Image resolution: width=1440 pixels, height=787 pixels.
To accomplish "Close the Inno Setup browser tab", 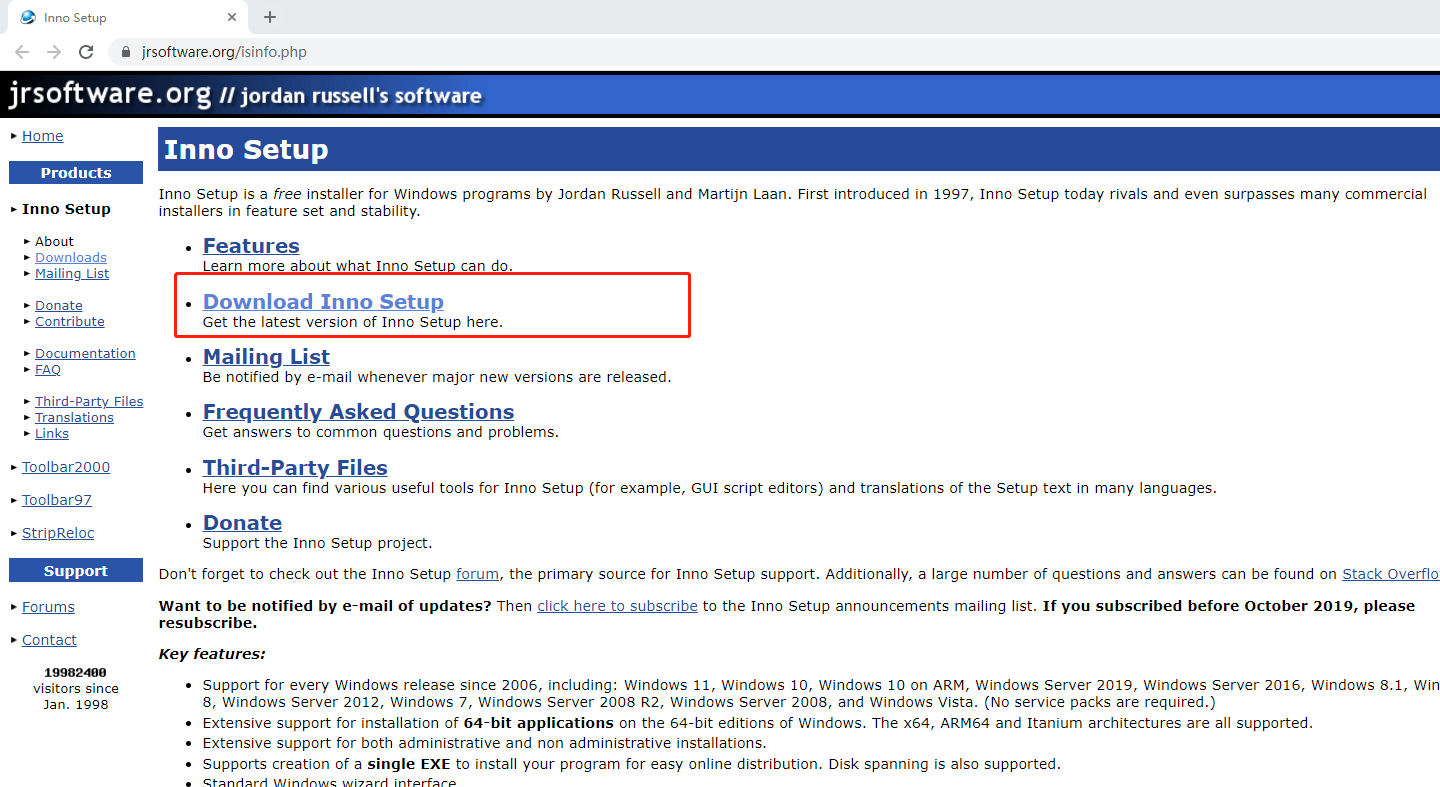I will tap(232, 17).
